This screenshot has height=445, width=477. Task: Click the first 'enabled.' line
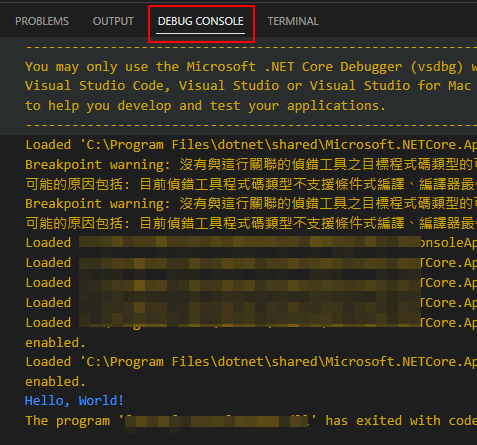tap(55, 343)
